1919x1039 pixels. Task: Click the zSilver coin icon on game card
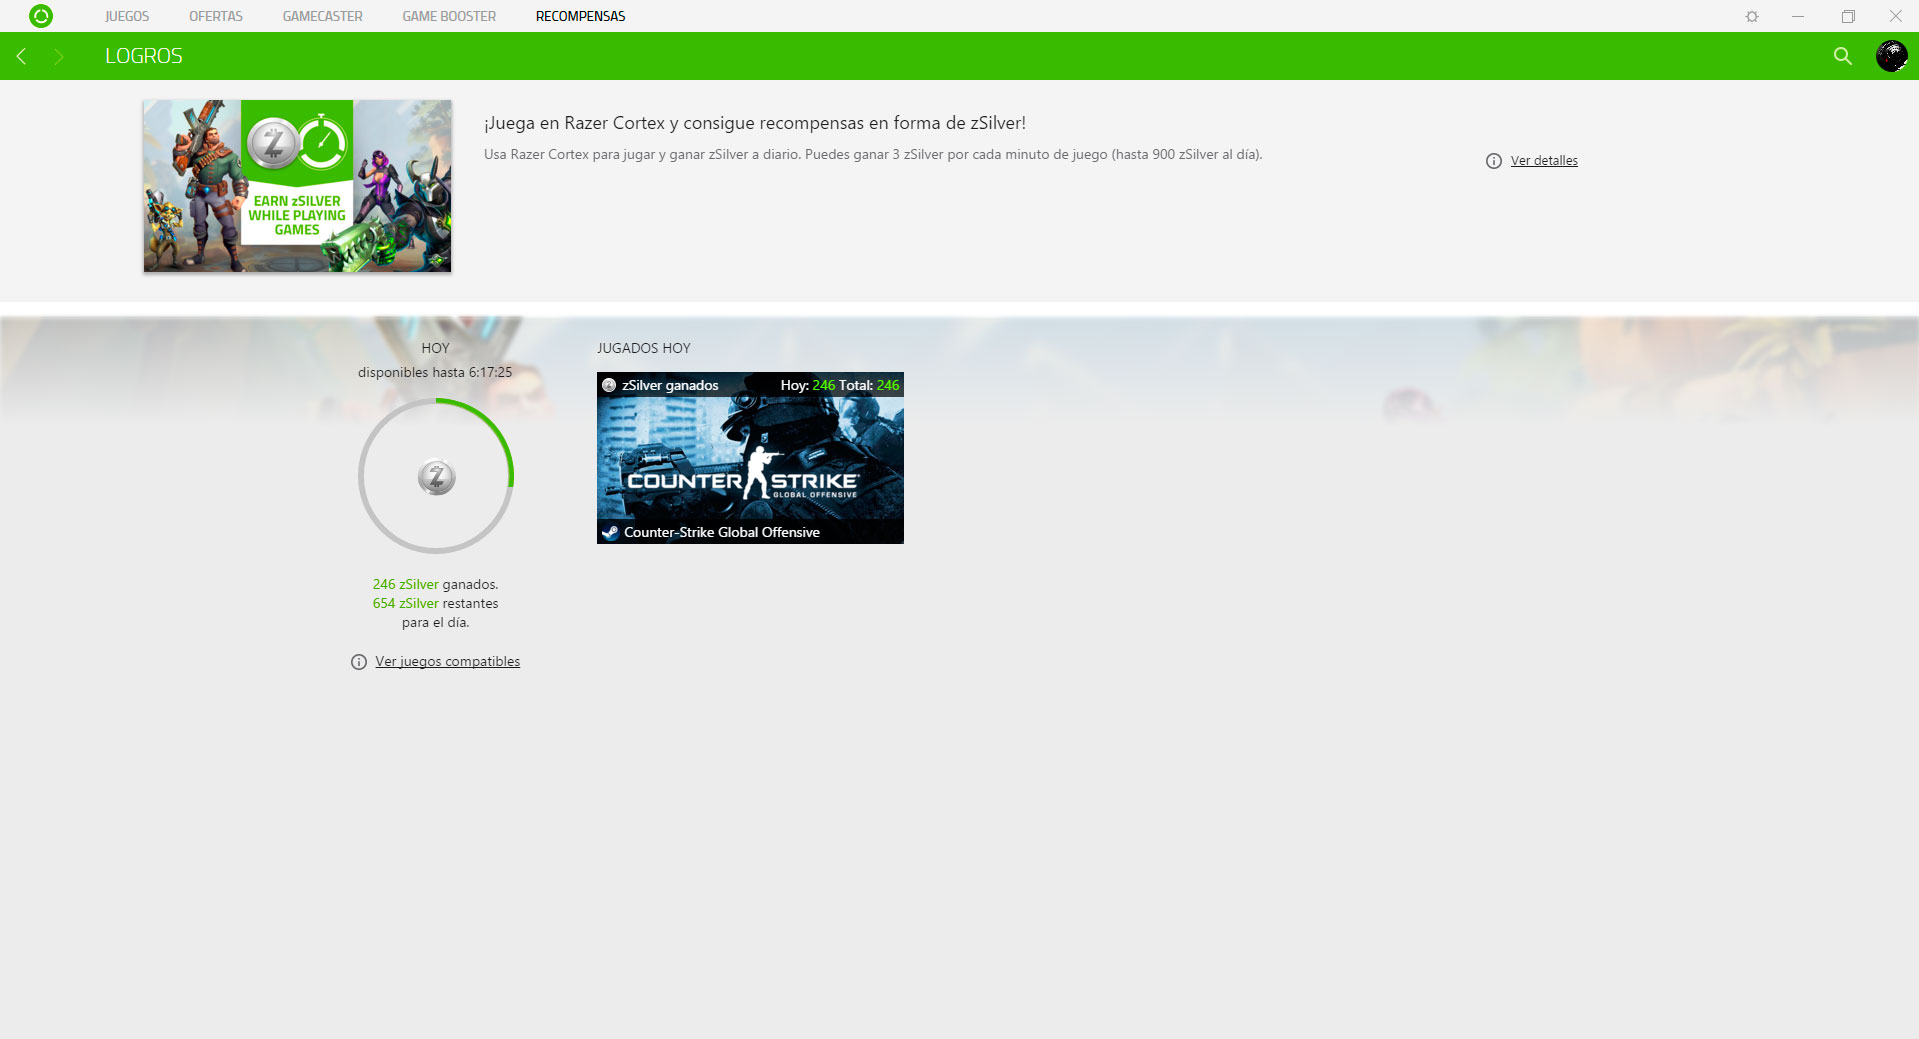(x=609, y=385)
